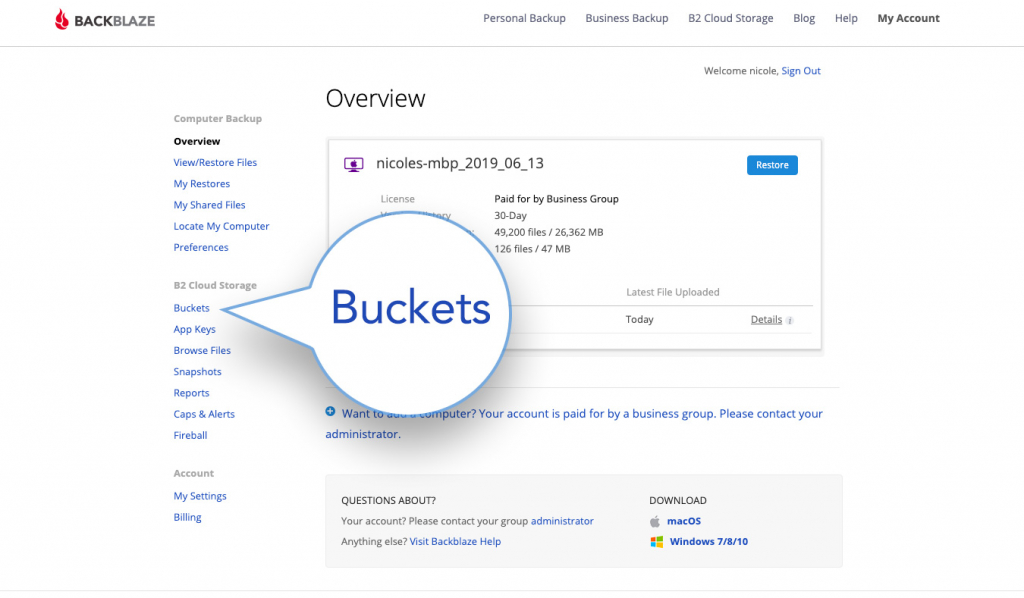This screenshot has width=1024, height=598.
Task: Open Locate My Computer
Action: tap(221, 227)
